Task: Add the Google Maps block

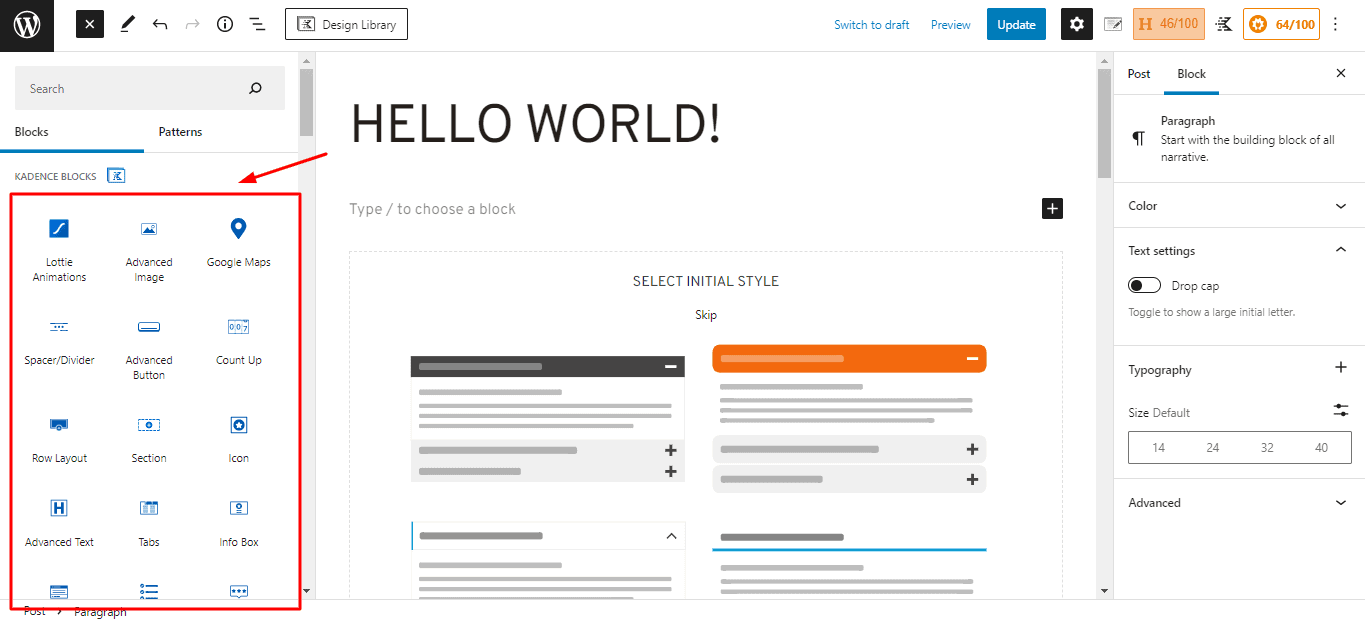Action: pyautogui.click(x=238, y=243)
